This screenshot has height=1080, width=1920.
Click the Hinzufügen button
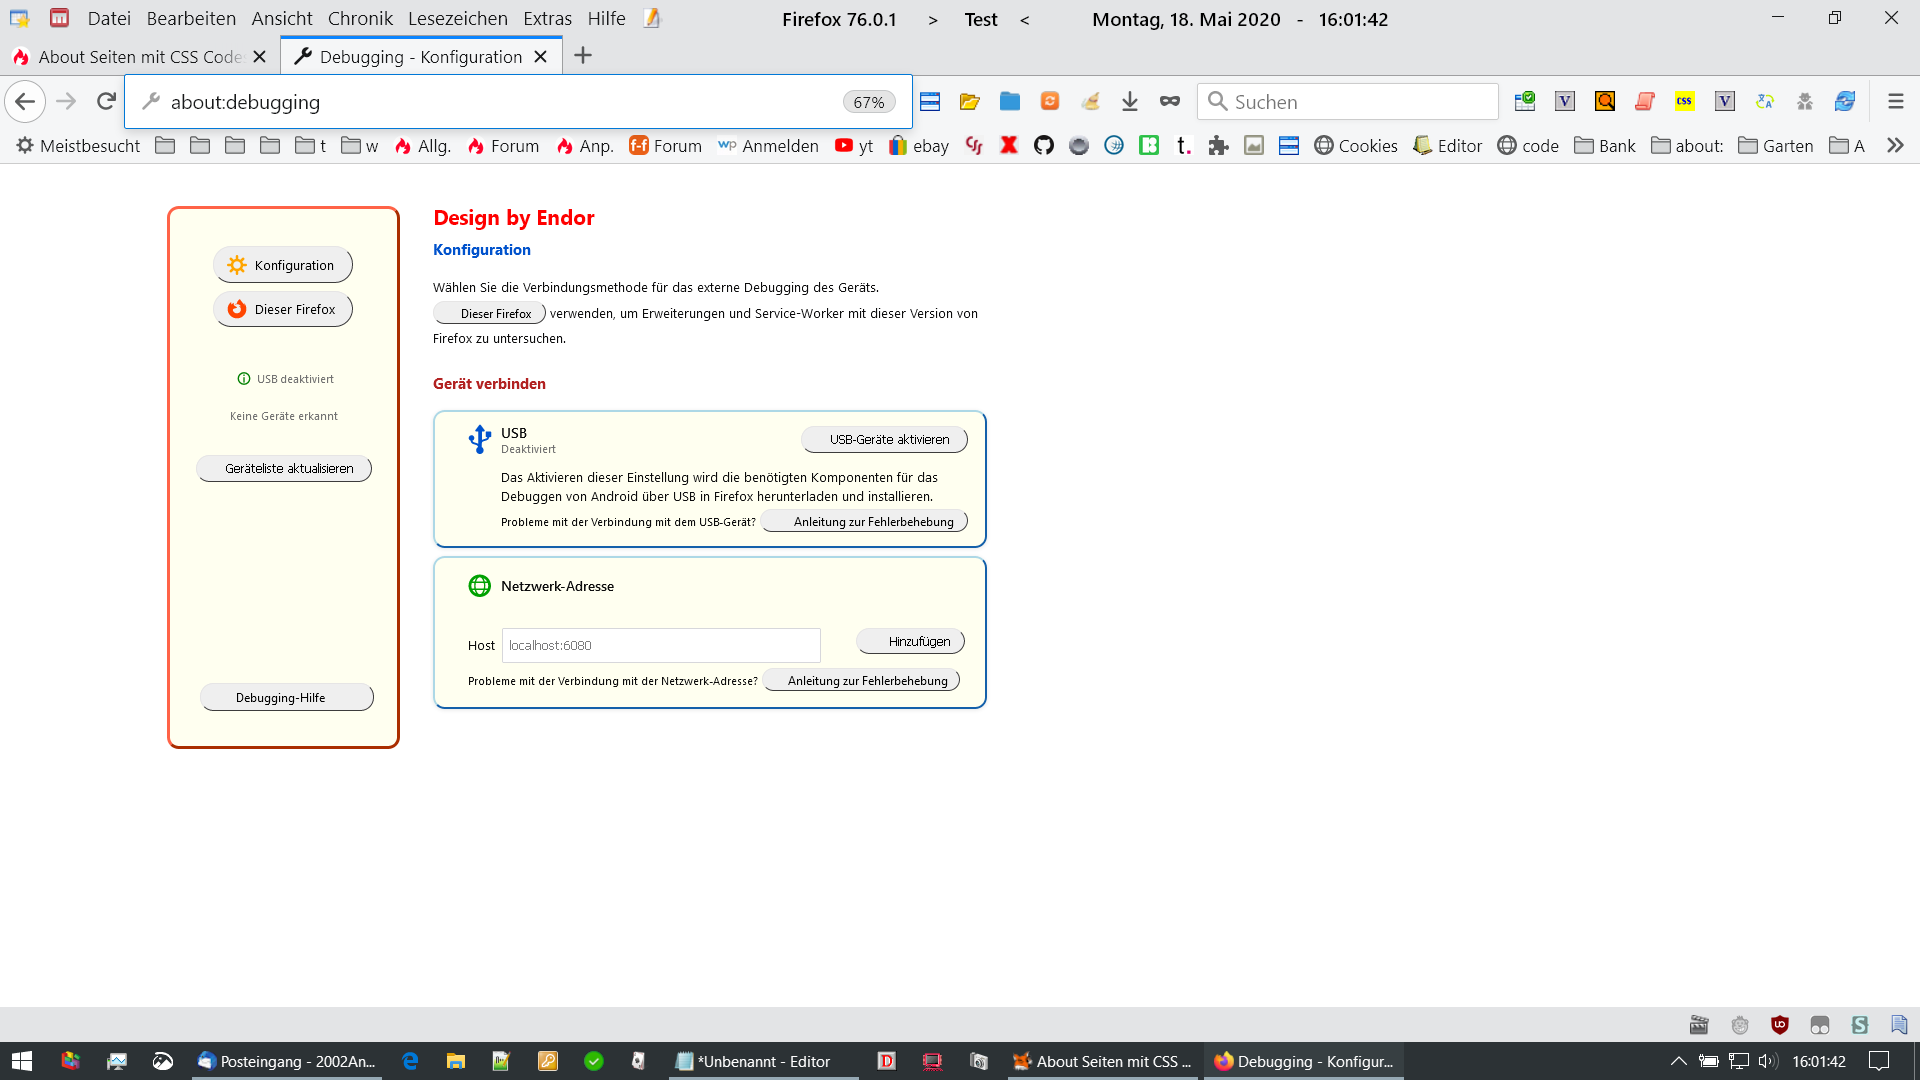click(911, 642)
